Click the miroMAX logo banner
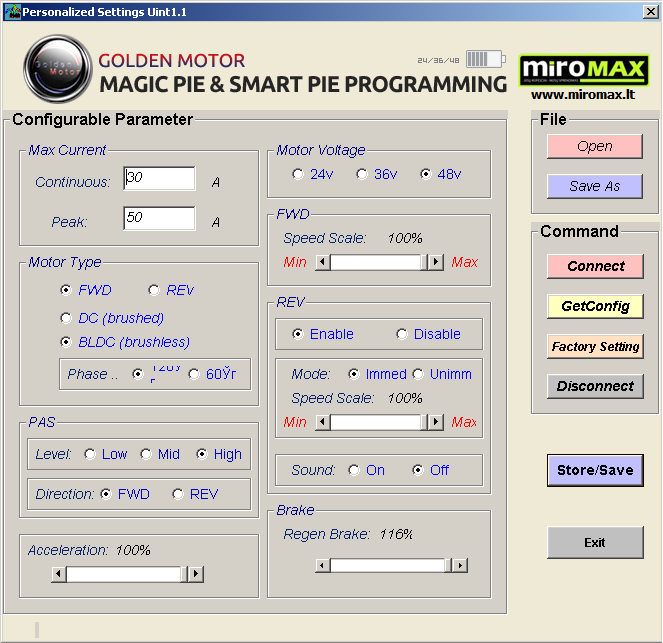 point(584,71)
